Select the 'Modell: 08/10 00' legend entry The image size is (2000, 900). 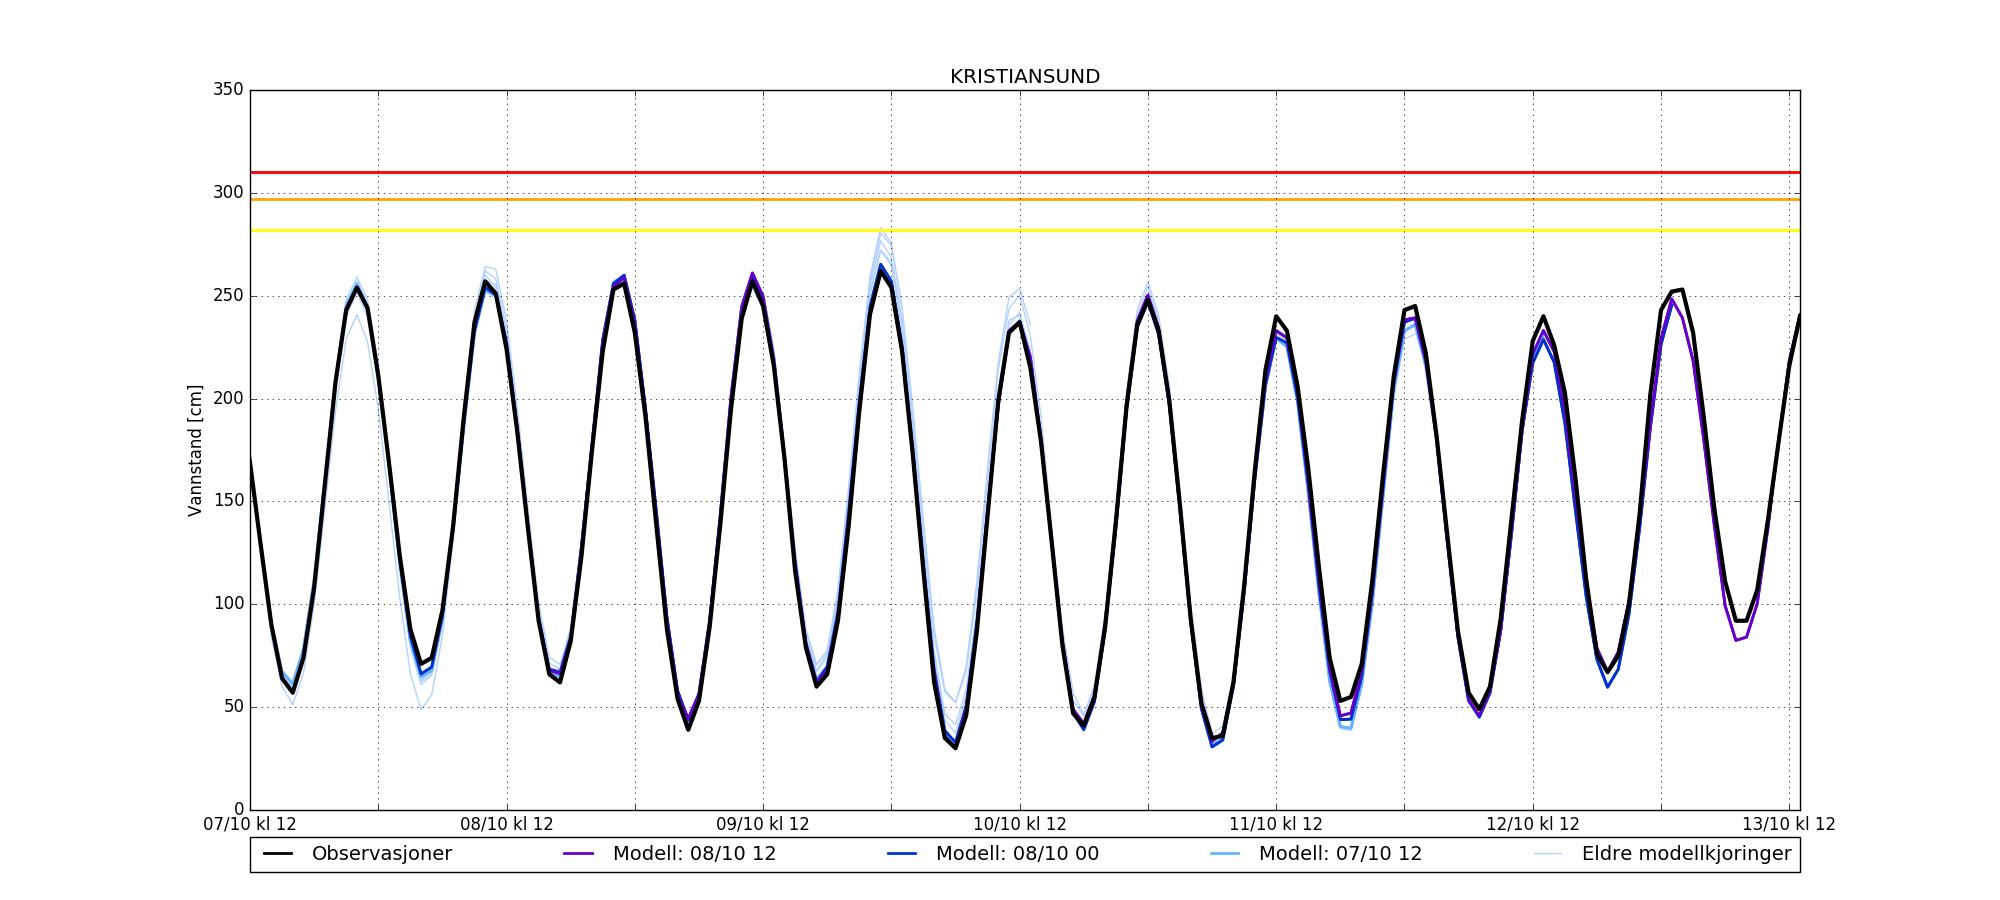[1017, 854]
